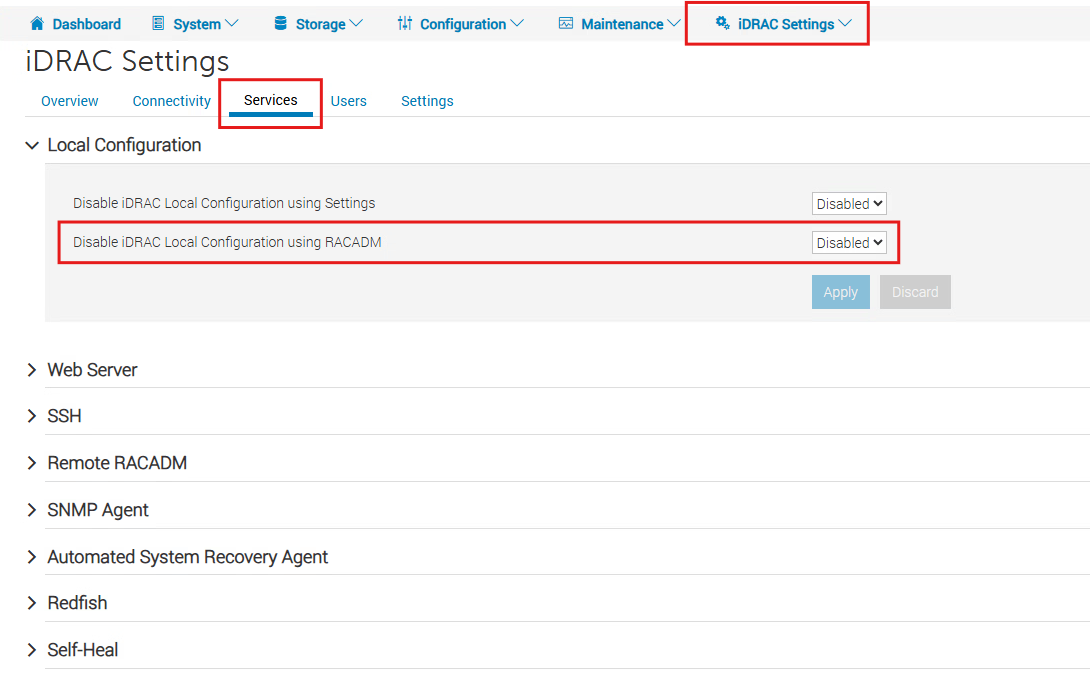Switch to the Connectivity tab
Image resolution: width=1090 pixels, height=681 pixels.
coord(172,101)
